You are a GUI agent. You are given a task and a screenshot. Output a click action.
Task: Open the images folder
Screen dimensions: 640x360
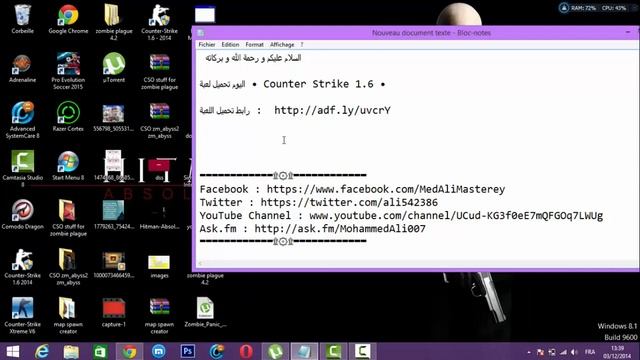[159, 267]
